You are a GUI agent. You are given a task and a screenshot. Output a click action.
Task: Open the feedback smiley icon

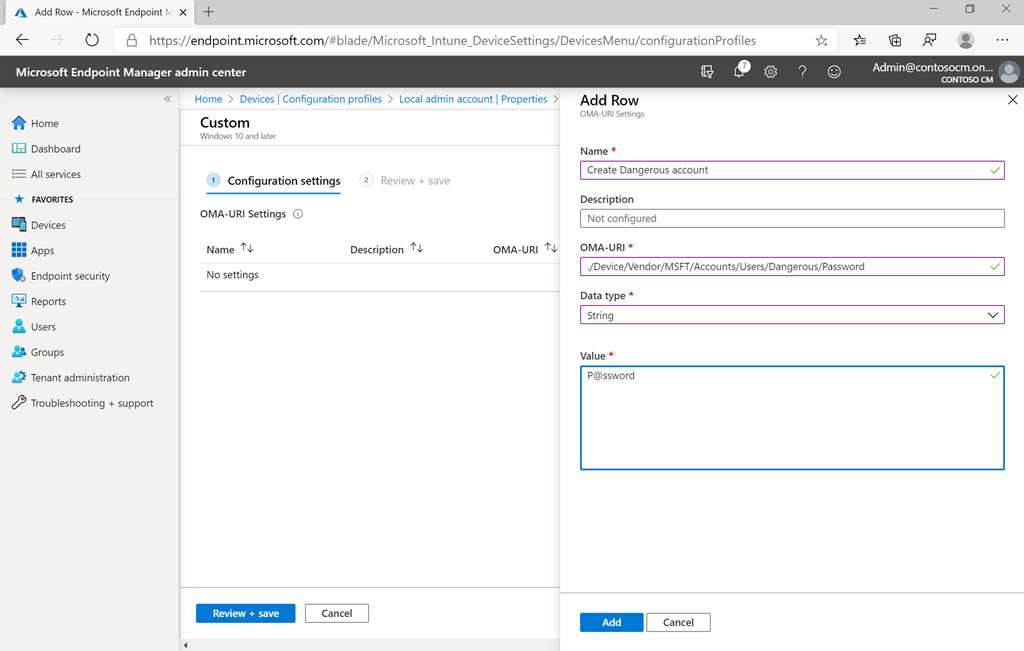tap(834, 72)
